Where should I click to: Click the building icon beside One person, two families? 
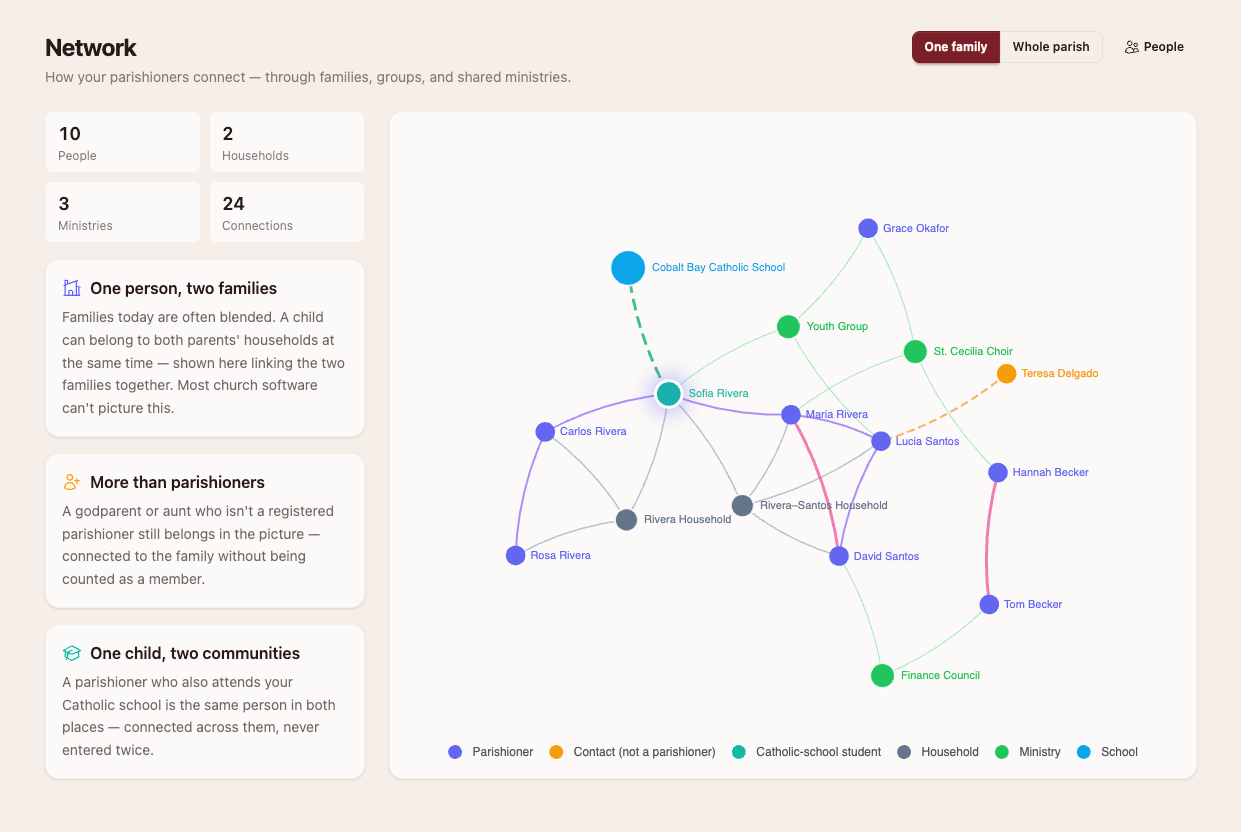72,288
